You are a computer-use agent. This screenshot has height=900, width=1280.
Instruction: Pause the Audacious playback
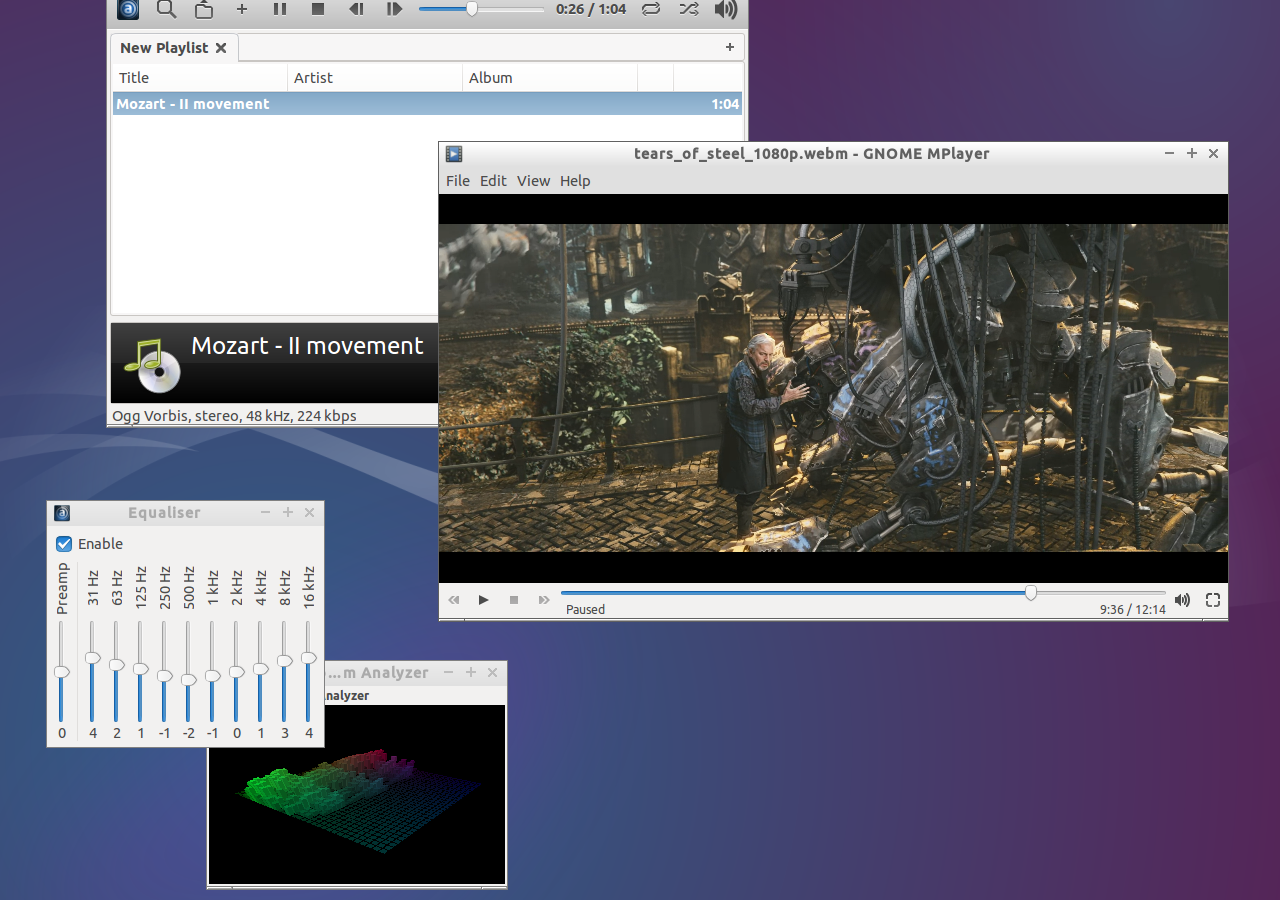[280, 9]
